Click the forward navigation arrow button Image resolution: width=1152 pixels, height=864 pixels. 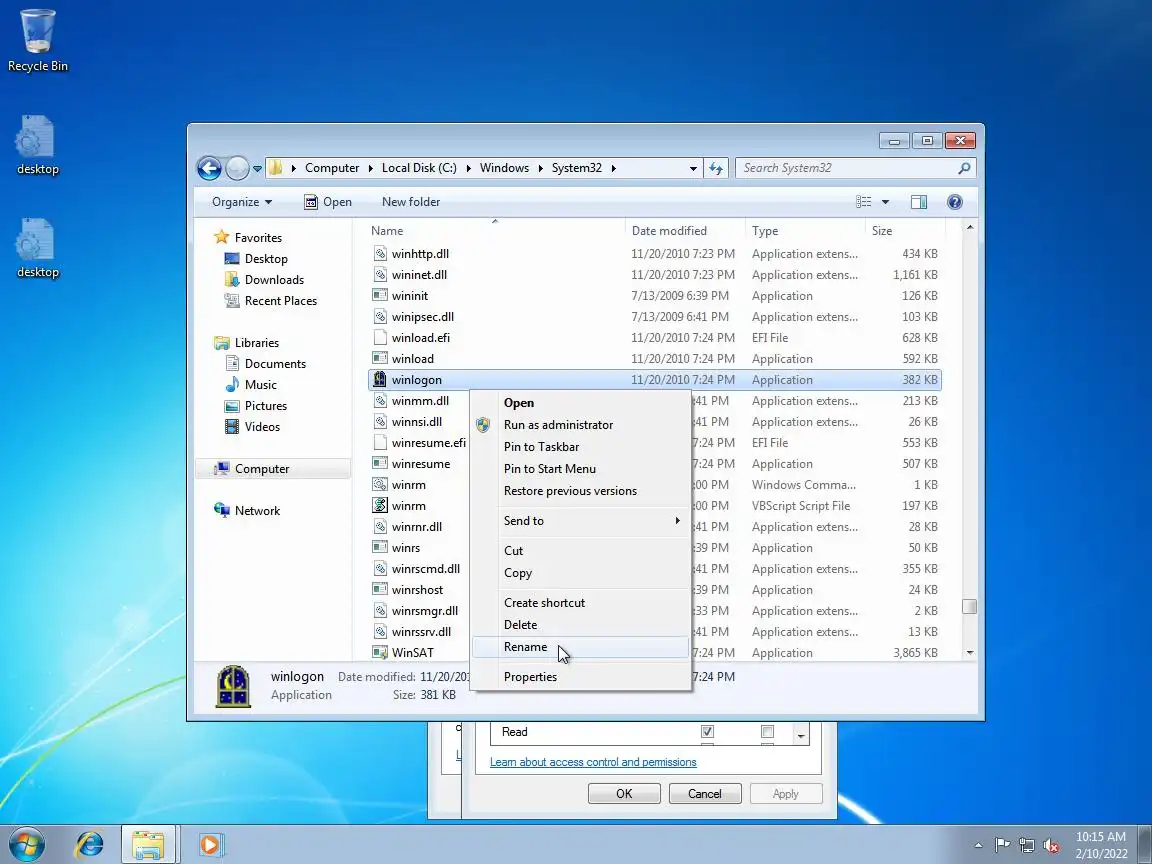237,168
